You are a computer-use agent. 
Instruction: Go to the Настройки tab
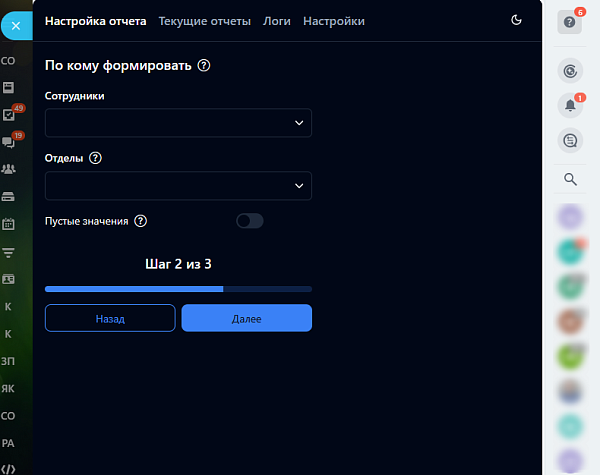[334, 21]
